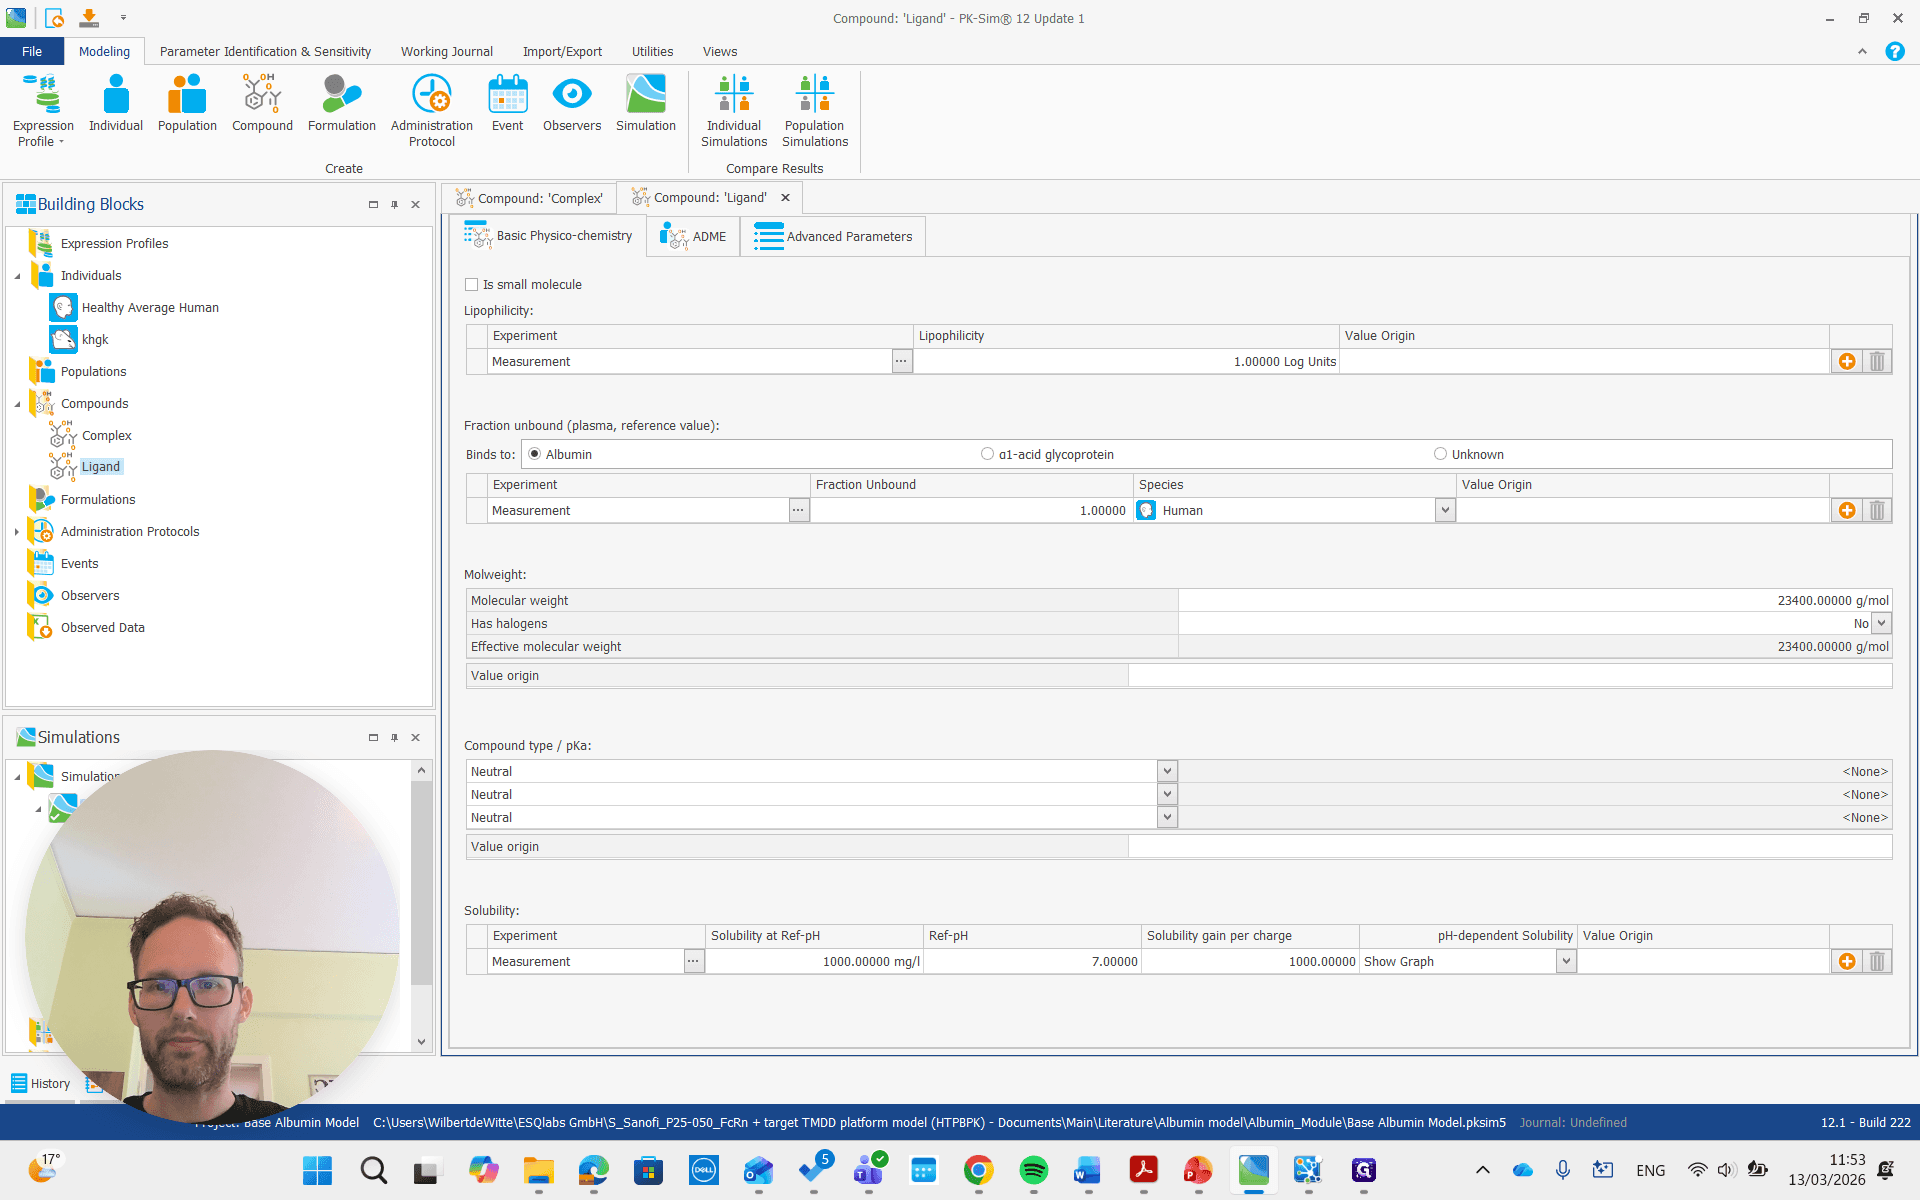The height and width of the screenshot is (1200, 1920).
Task: Select the Albumin binding option
Action: coord(534,454)
